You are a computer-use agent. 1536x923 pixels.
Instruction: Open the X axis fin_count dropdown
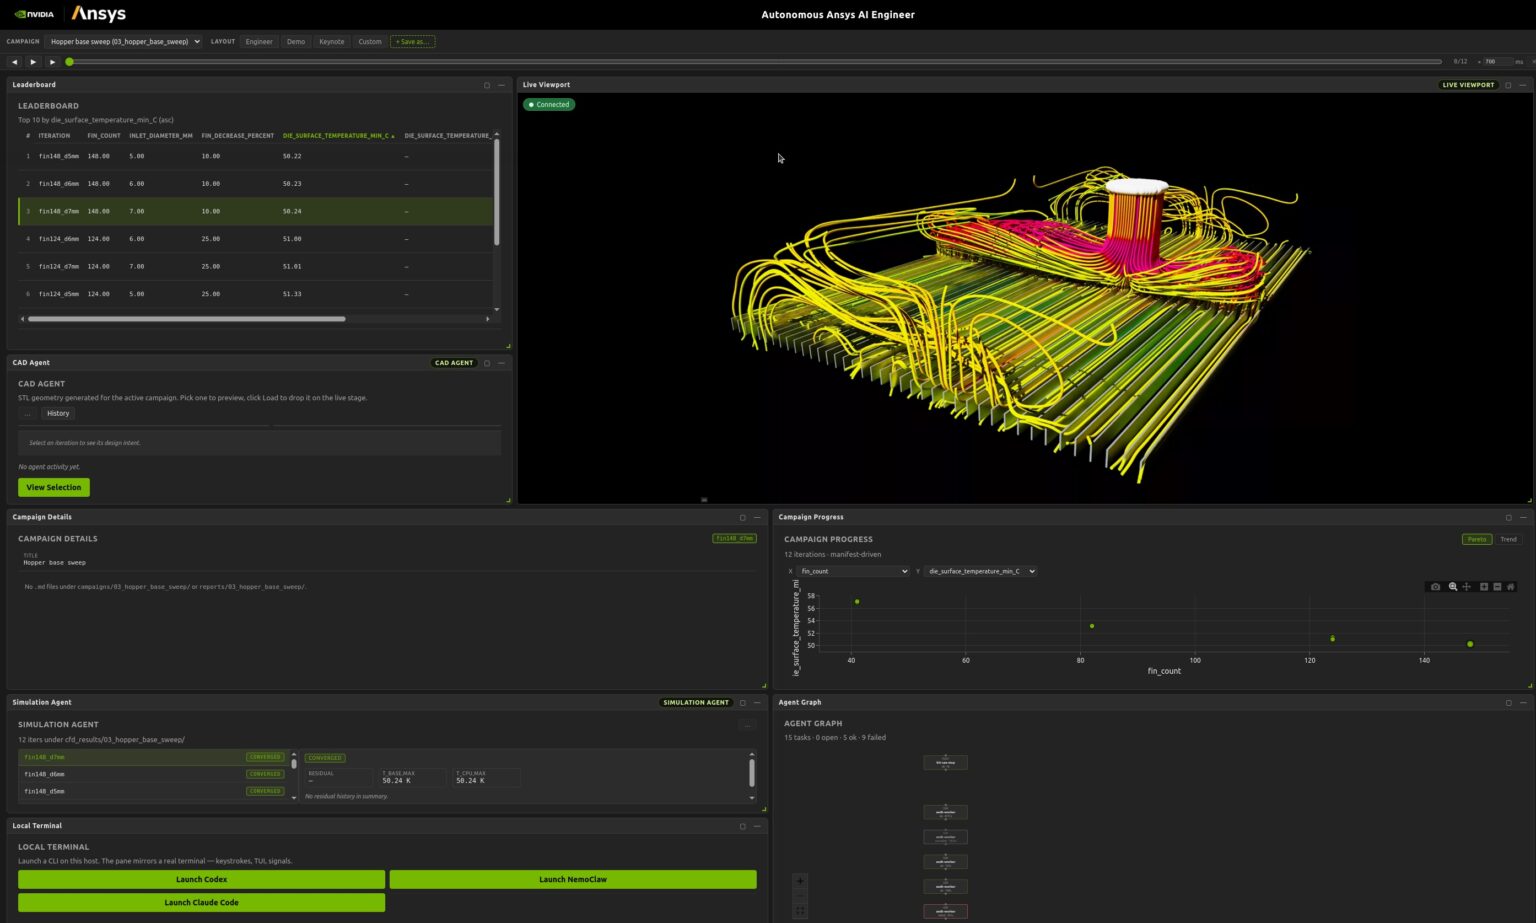[853, 571]
